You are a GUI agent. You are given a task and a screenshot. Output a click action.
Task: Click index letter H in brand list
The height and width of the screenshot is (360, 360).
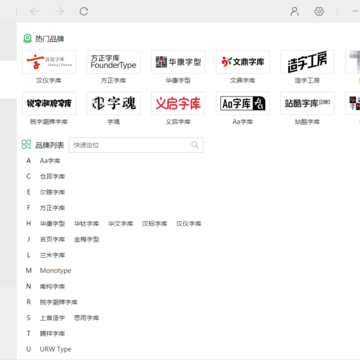(29, 224)
